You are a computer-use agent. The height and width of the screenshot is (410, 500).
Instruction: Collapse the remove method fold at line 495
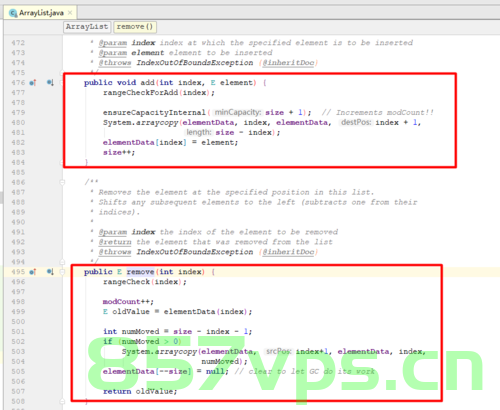62,272
